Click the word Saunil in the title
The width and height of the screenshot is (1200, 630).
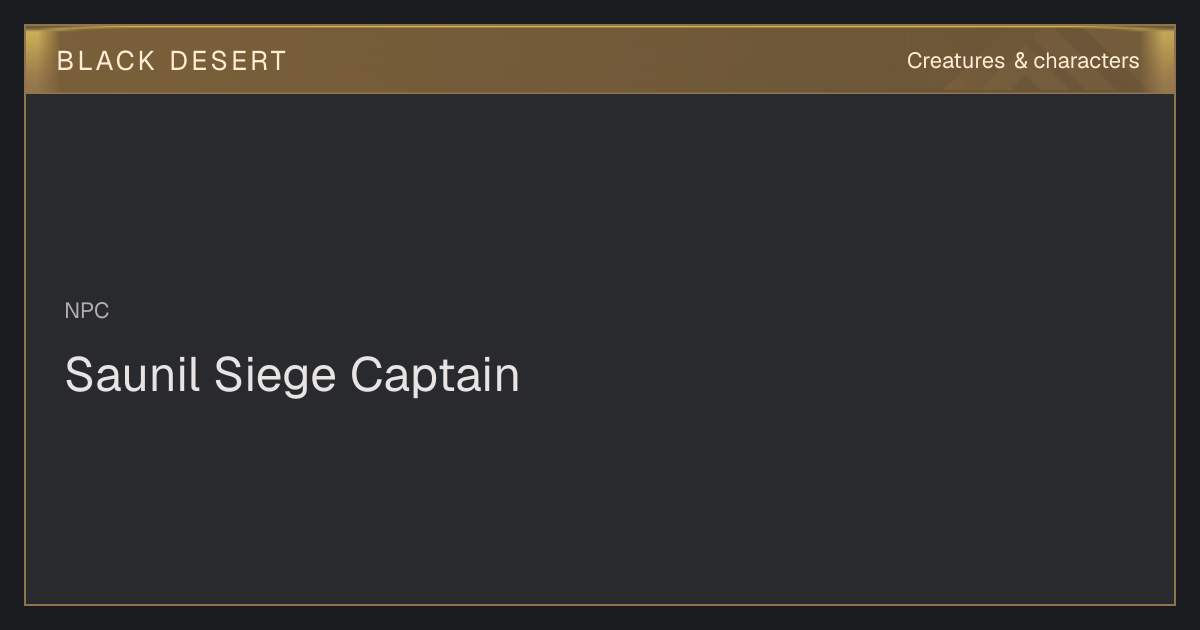tap(133, 376)
